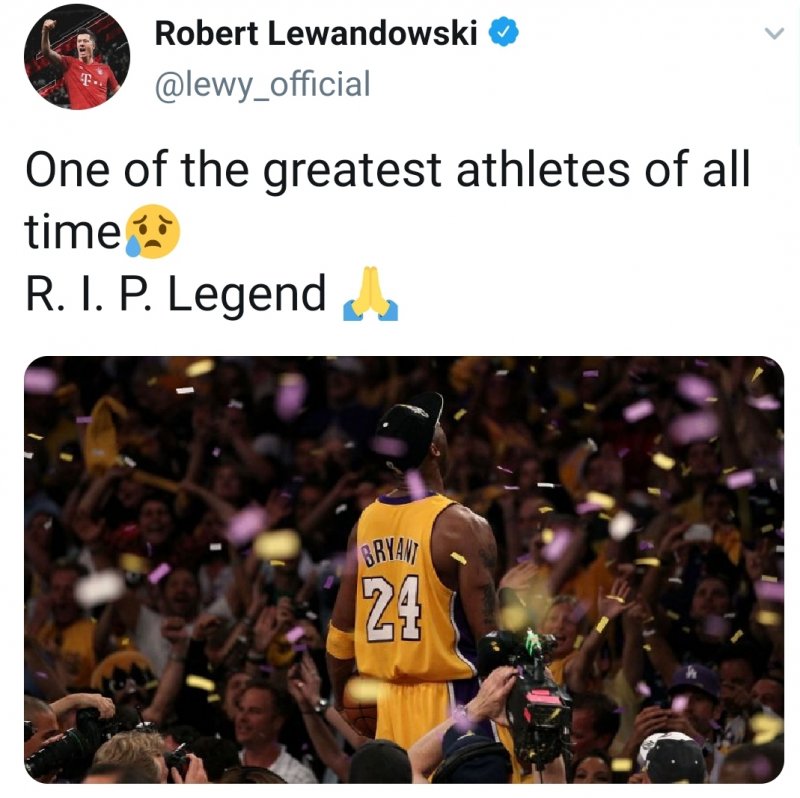Open the attached photo by clicking the confetti crowd
The height and width of the screenshot is (798, 800).
pyautogui.click(x=404, y=569)
